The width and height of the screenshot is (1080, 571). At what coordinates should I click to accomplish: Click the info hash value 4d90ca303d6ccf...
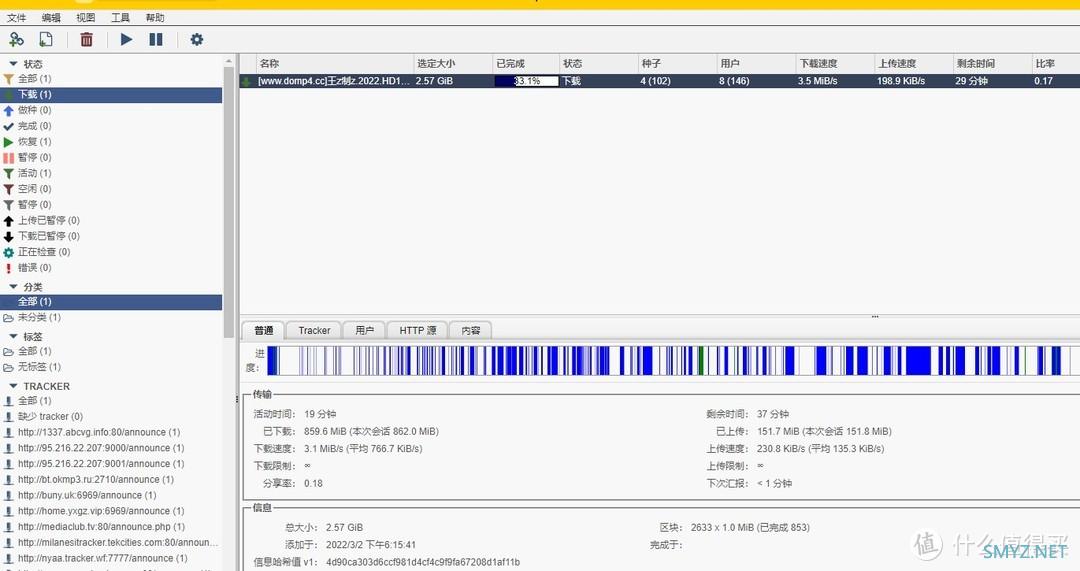pos(423,562)
